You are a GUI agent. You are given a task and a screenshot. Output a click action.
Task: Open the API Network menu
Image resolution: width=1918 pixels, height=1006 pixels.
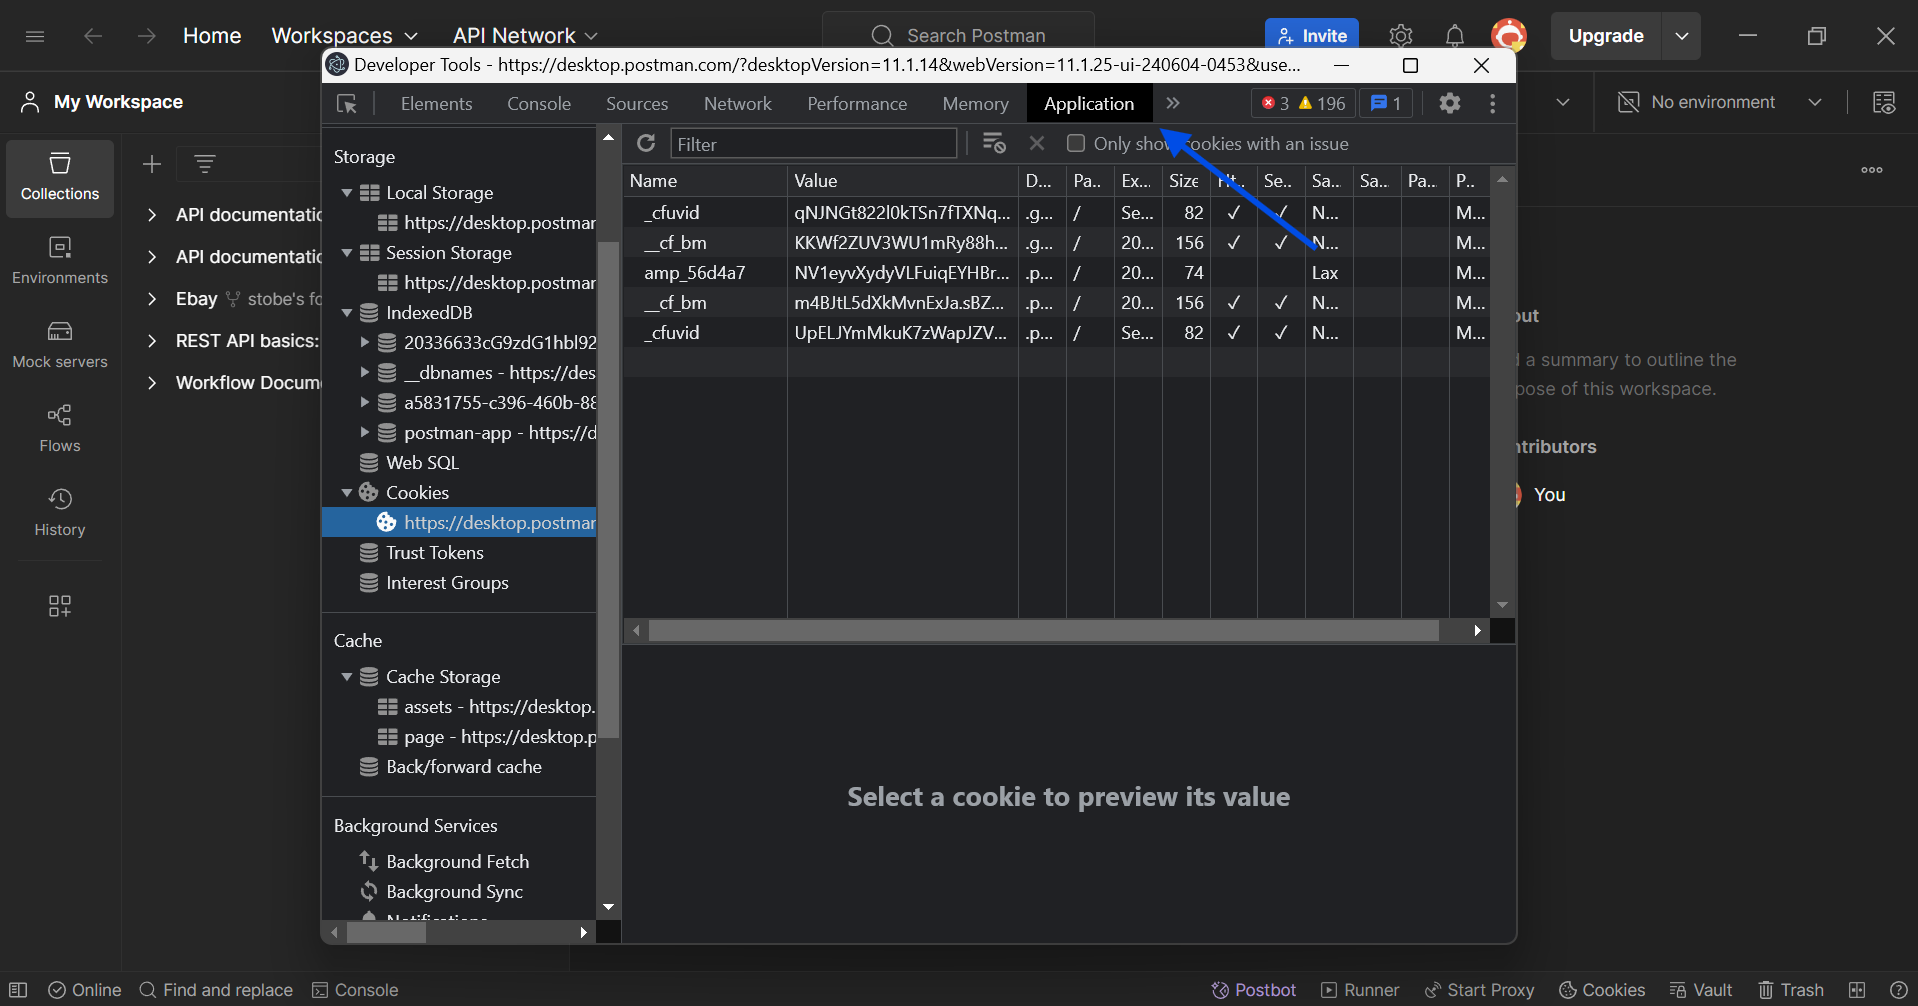pyautogui.click(x=525, y=36)
